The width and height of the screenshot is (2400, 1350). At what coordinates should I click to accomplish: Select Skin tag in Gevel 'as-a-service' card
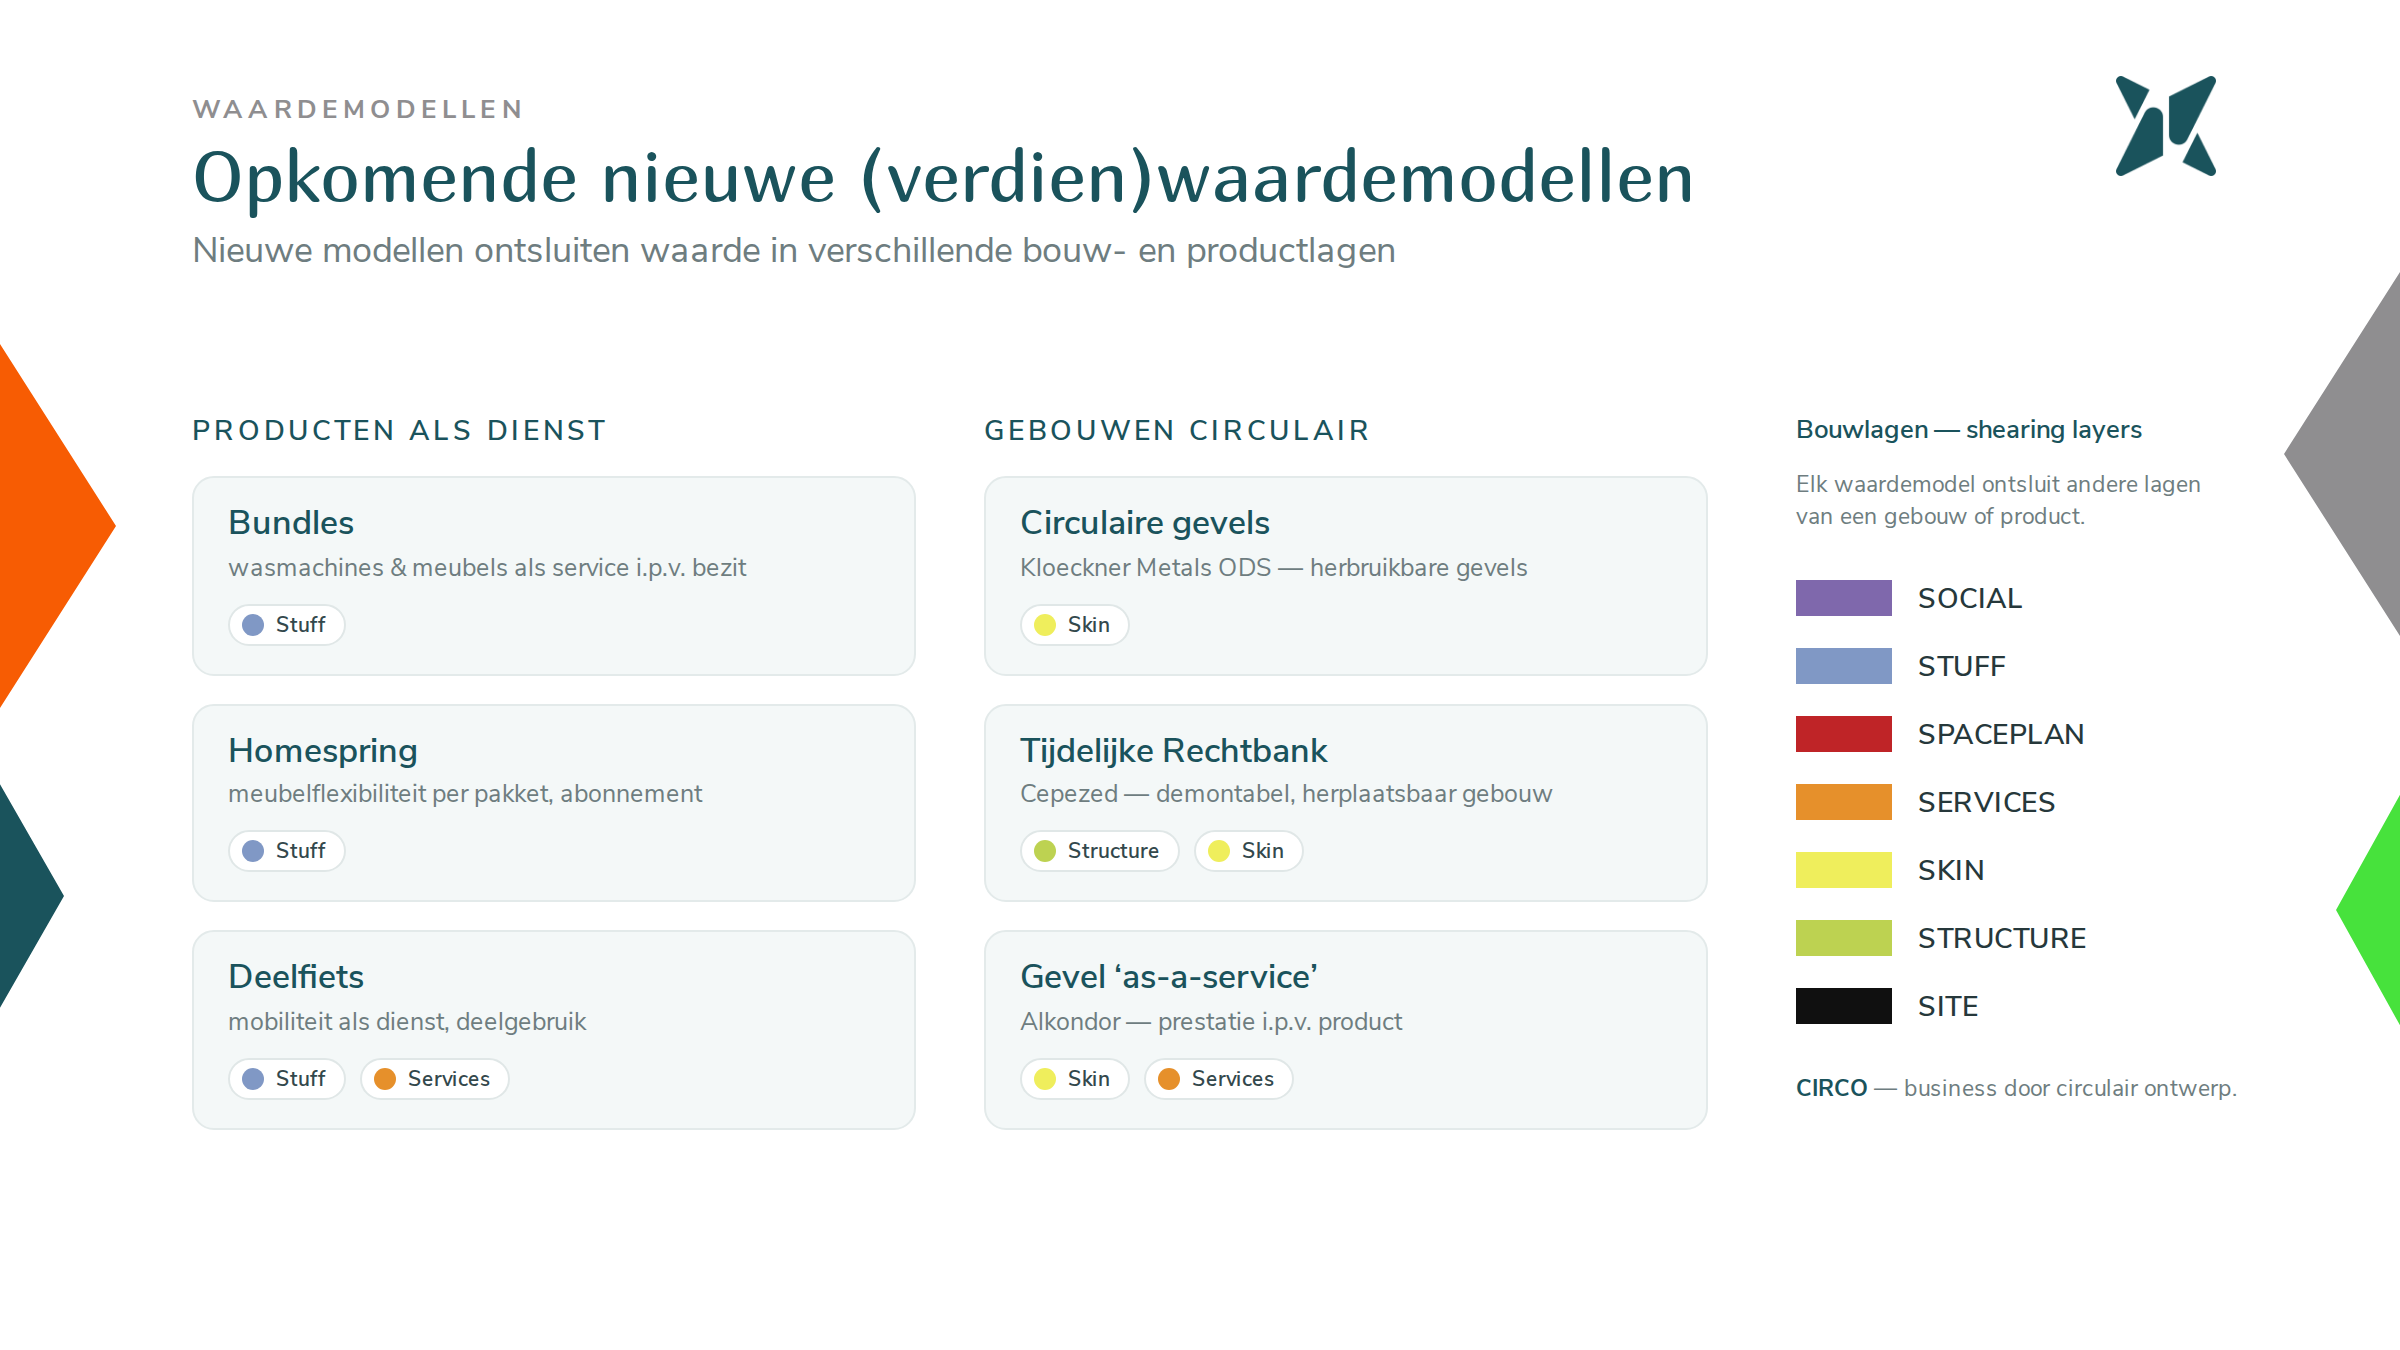click(1075, 1079)
